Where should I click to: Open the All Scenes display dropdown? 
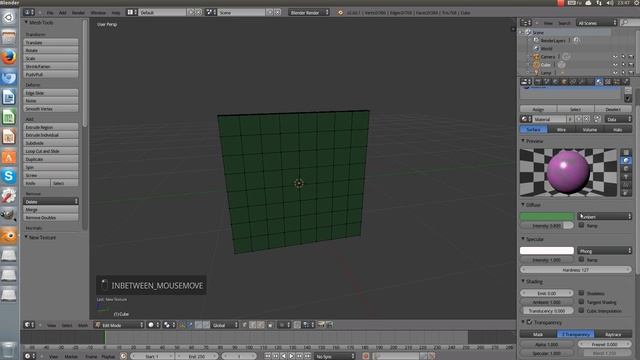click(596, 23)
